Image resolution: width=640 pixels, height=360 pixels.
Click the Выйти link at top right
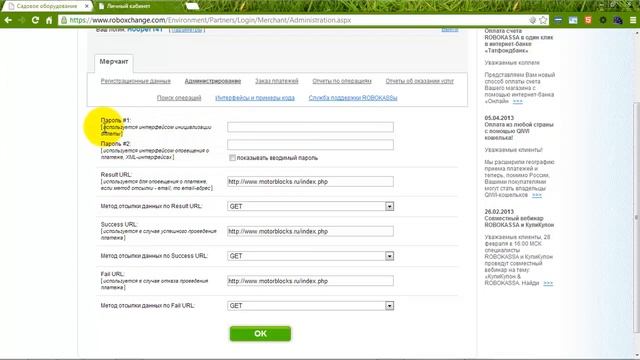(450, 30)
